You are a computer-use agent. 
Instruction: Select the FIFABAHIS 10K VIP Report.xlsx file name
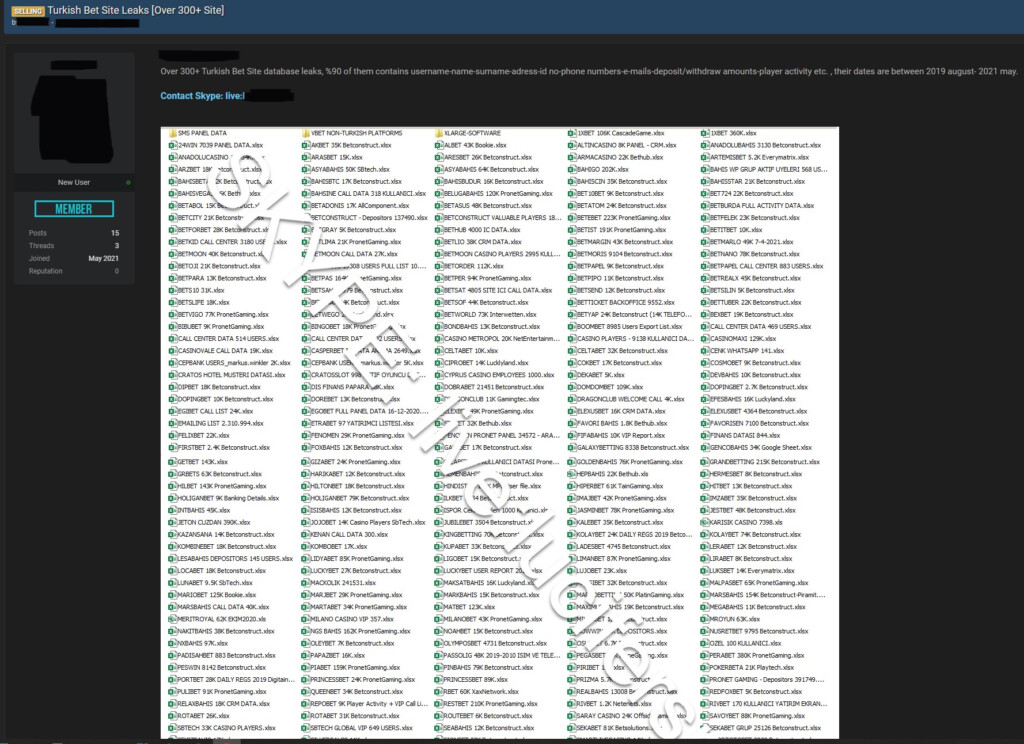click(x=624, y=436)
